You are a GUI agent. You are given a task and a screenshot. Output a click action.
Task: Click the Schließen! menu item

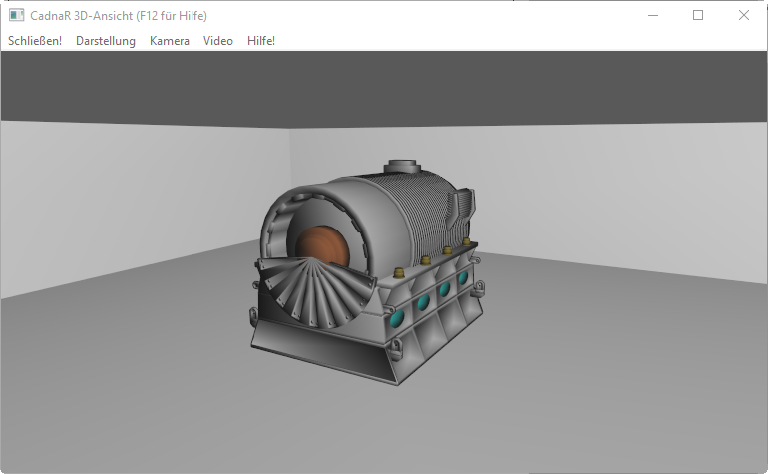pos(35,41)
